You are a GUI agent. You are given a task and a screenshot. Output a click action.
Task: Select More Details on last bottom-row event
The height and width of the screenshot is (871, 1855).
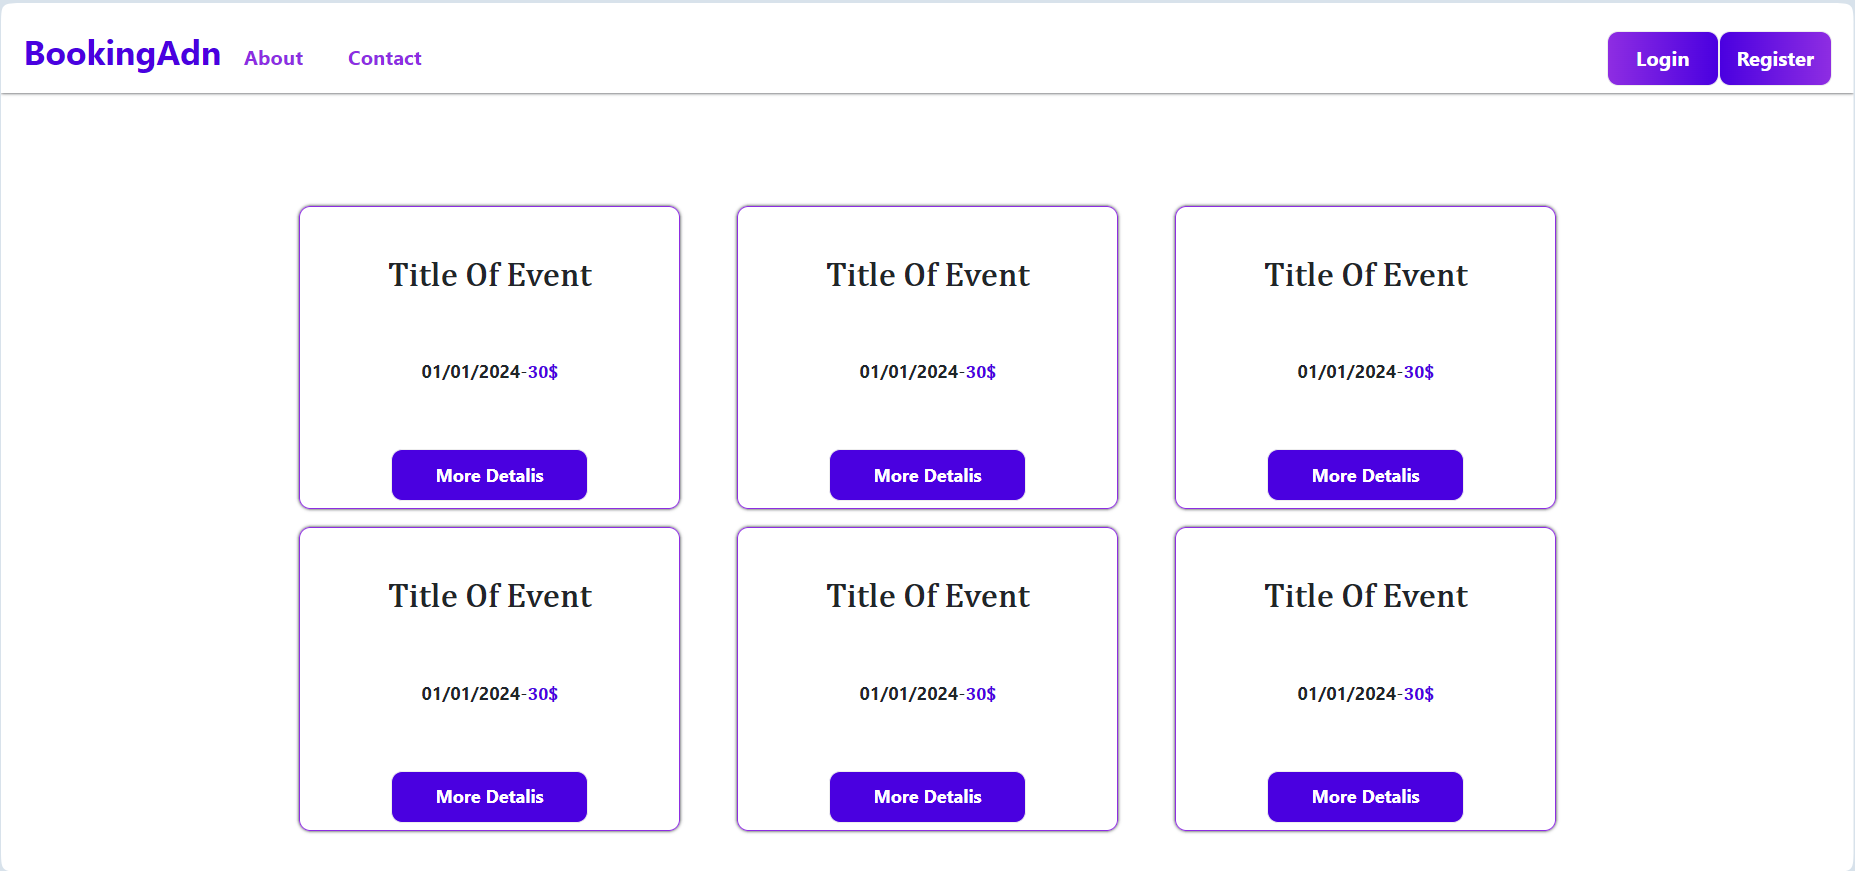coord(1365,797)
